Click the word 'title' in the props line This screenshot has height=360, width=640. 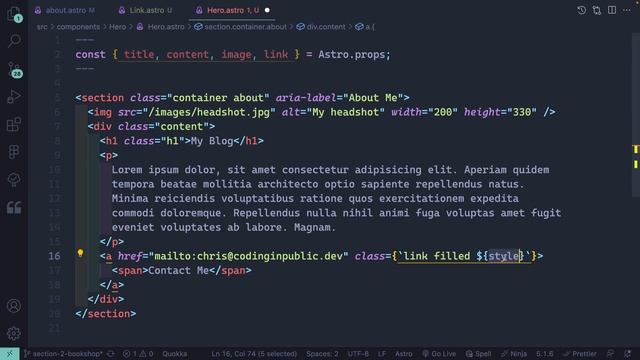(x=139, y=54)
